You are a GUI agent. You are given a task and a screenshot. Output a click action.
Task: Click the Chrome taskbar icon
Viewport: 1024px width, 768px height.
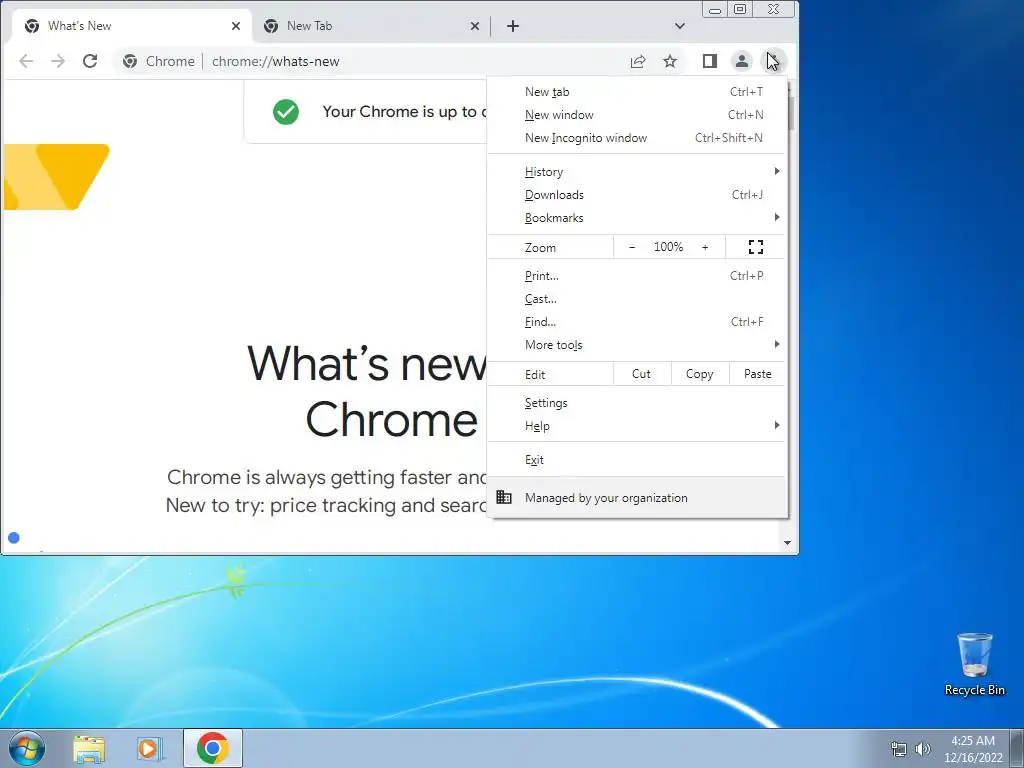(x=213, y=748)
